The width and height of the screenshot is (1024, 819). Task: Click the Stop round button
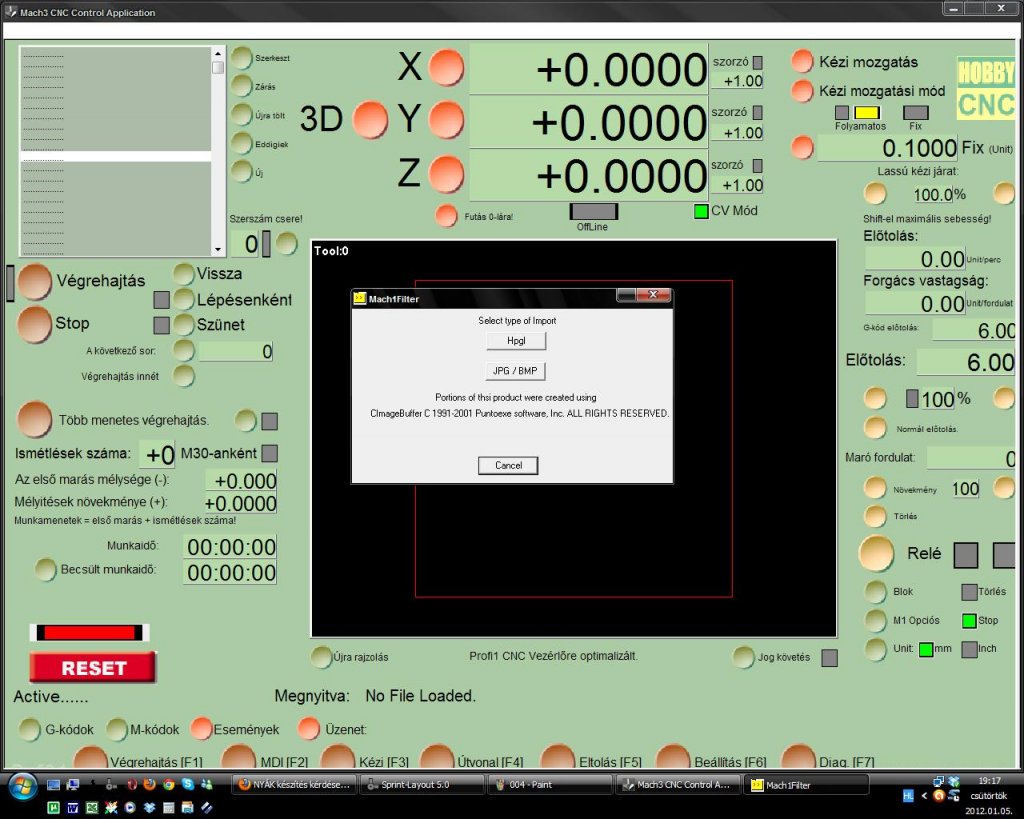pos(35,325)
